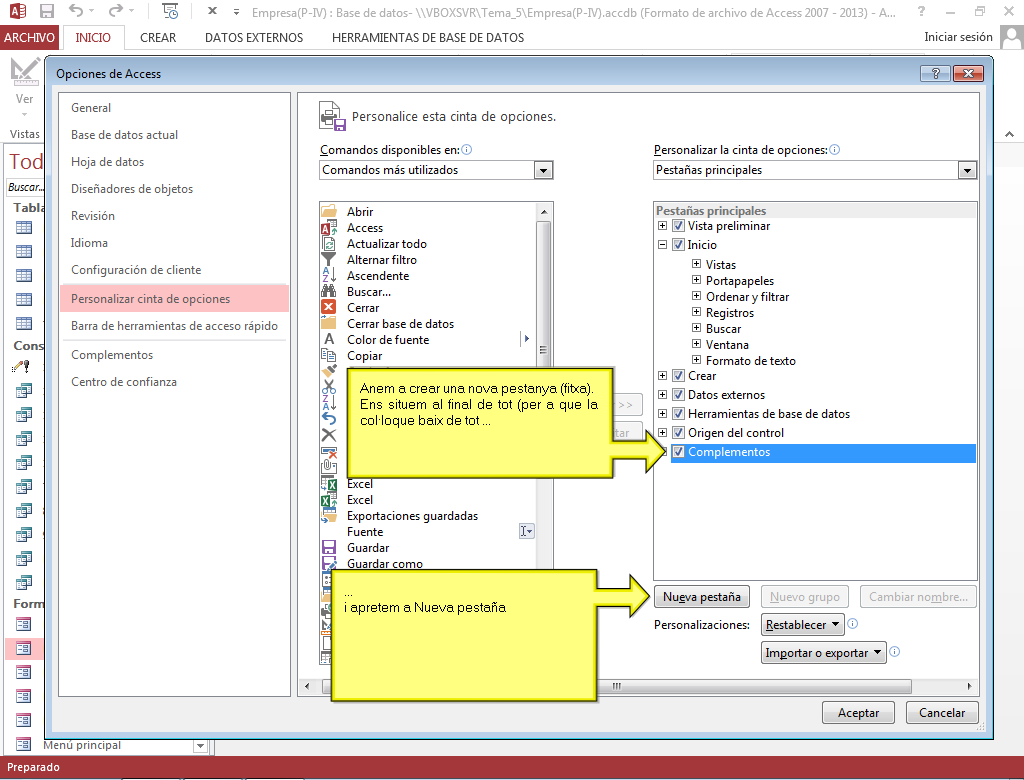Select the Access command icon in list
Viewport: 1024px width, 780px height.
(329, 227)
